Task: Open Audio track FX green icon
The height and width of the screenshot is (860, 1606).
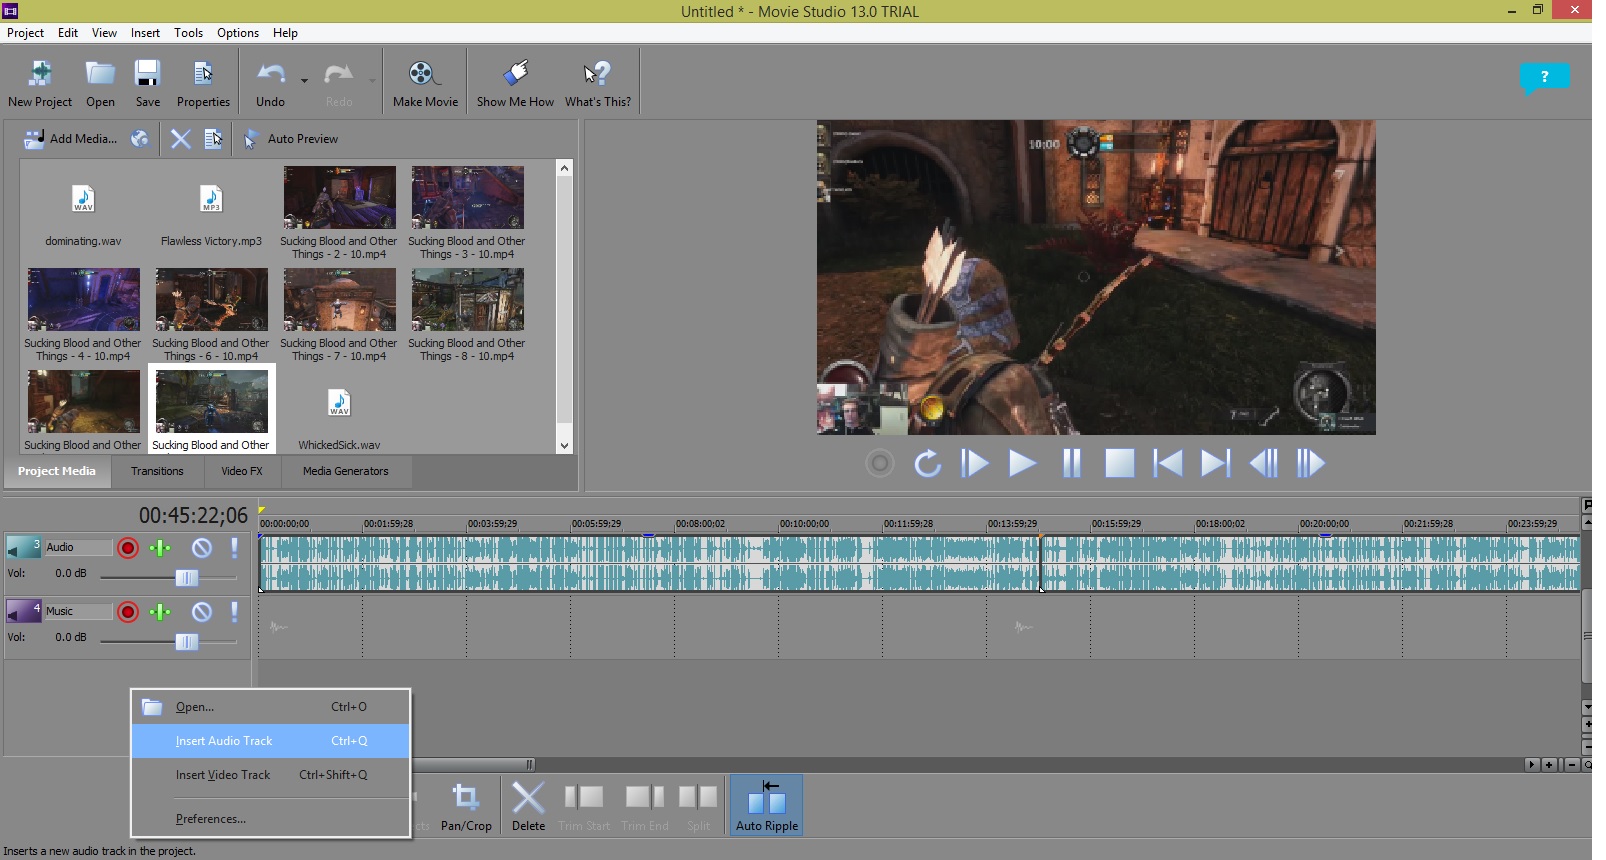Action: [x=160, y=548]
